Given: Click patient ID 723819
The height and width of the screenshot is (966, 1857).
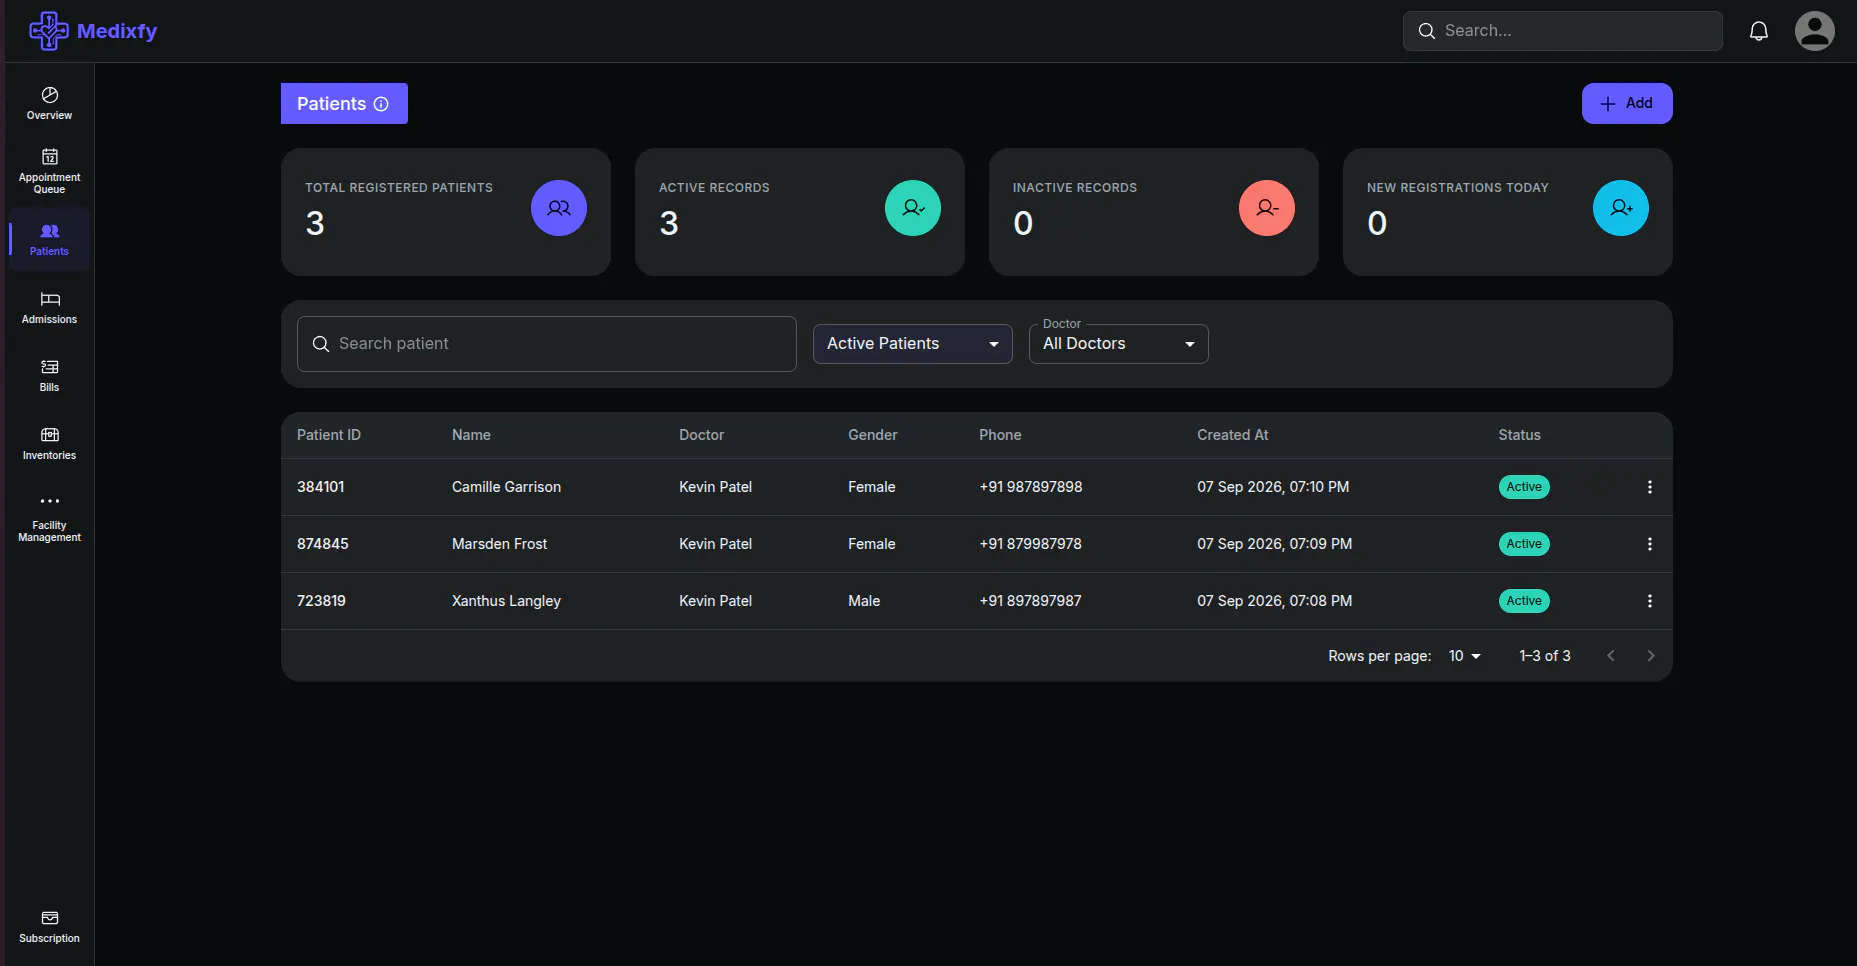Looking at the screenshot, I should [x=321, y=601].
